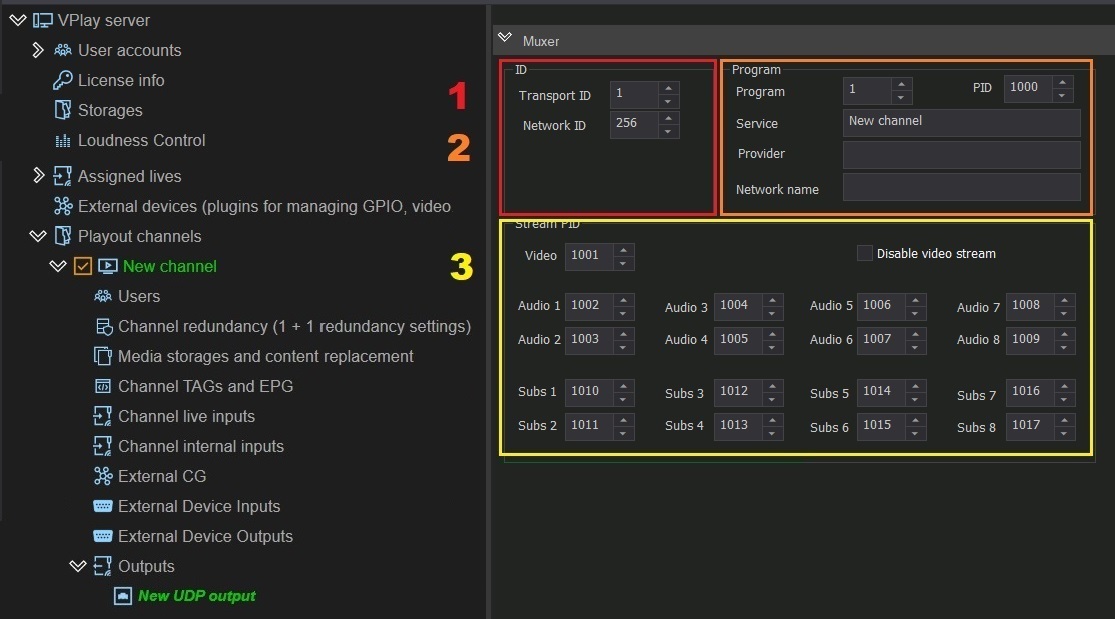Click the External Device Outputs icon

pyautogui.click(x=103, y=536)
